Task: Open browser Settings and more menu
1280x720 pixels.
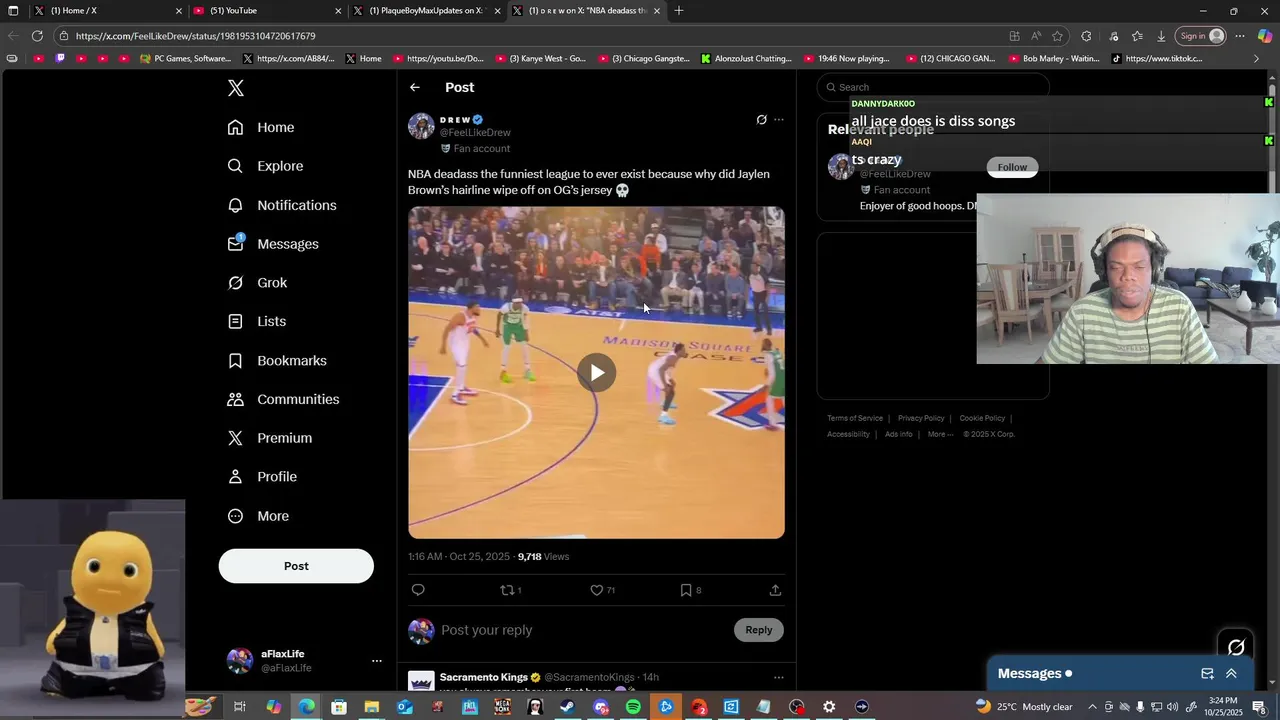Action: [x=1240, y=36]
